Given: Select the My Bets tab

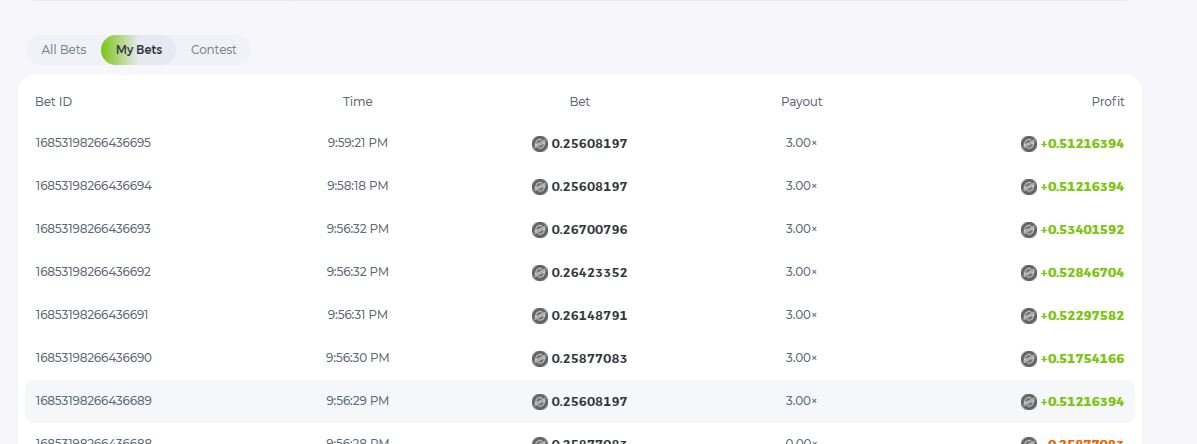Looking at the screenshot, I should click(x=139, y=50).
